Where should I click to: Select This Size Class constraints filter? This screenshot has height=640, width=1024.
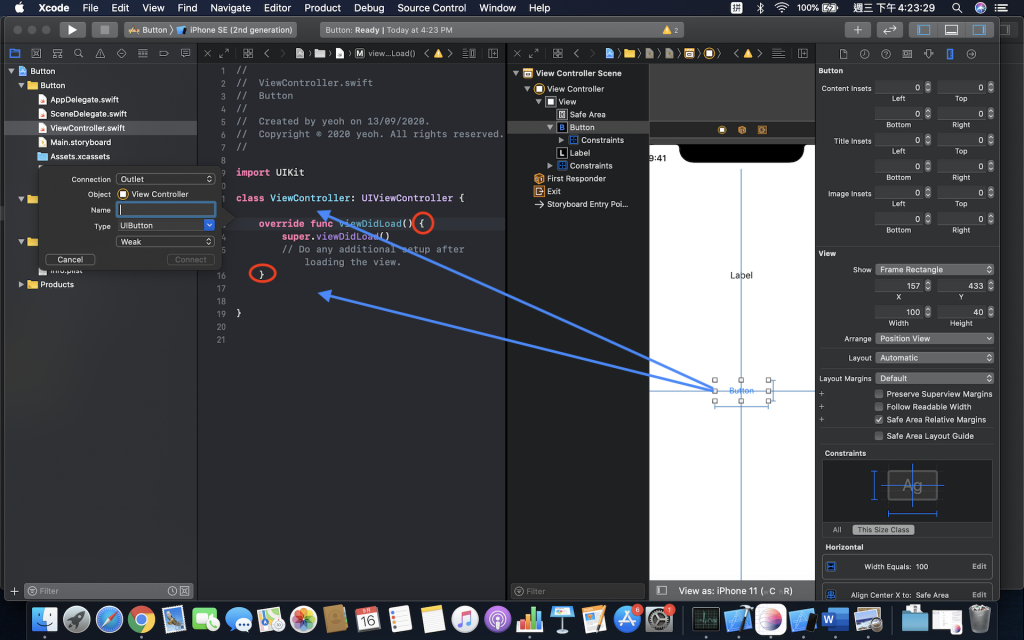[x=883, y=530]
